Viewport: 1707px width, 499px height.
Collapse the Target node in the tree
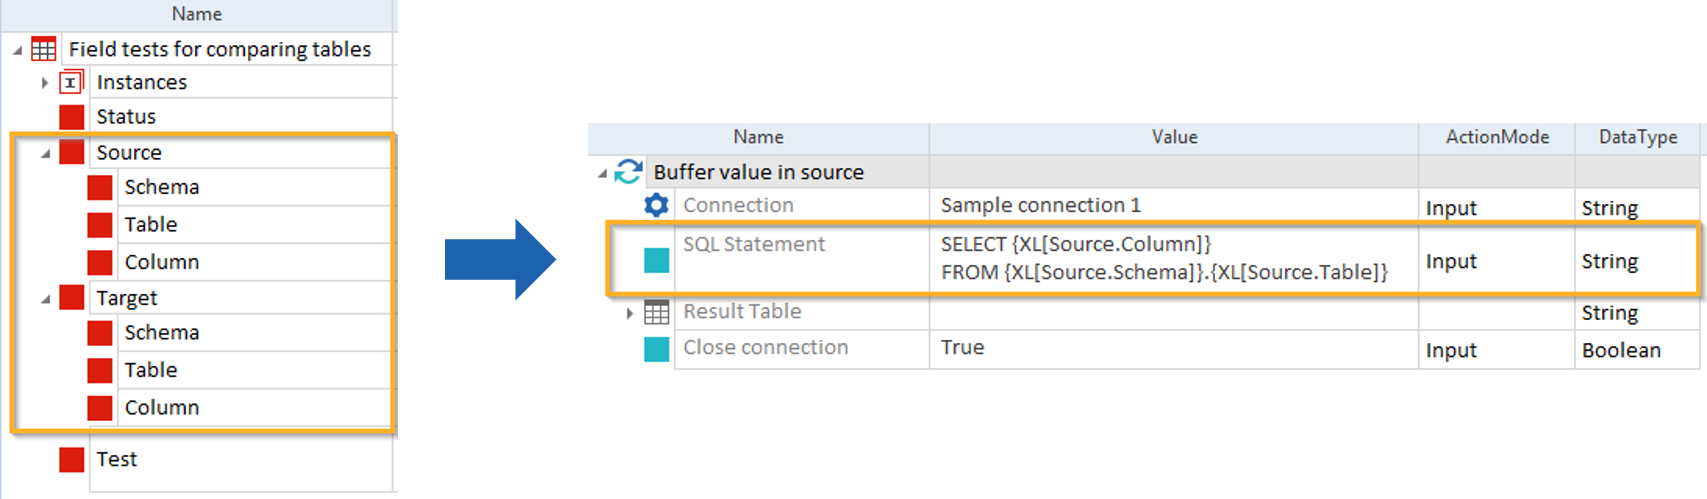46,299
